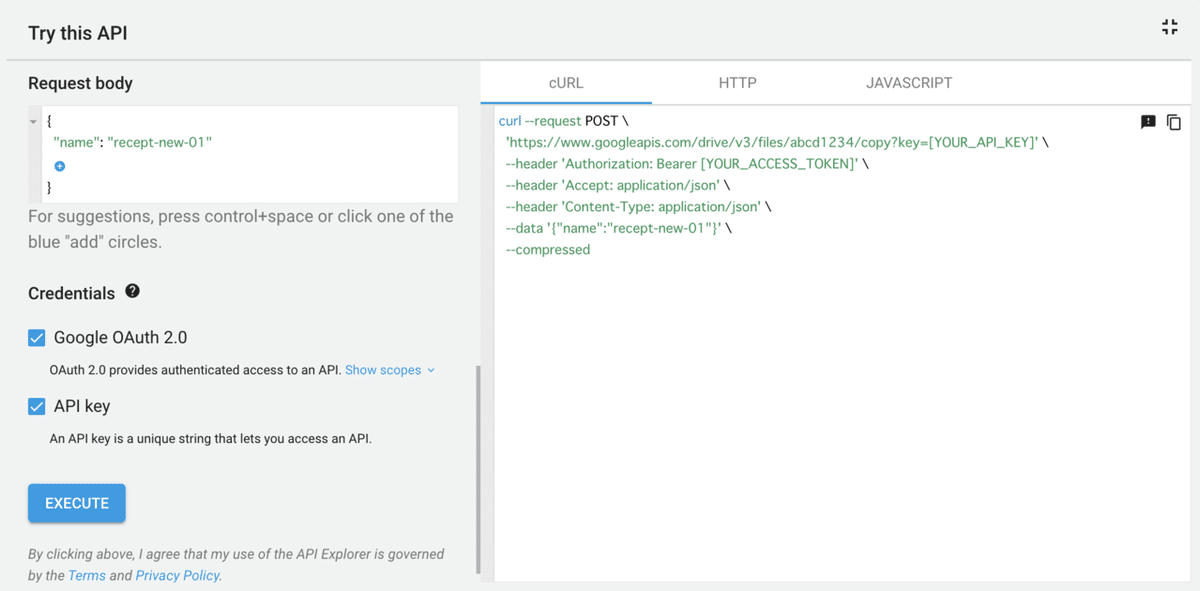The height and width of the screenshot is (591, 1200).
Task: Open the cURL tab
Action: tap(566, 83)
